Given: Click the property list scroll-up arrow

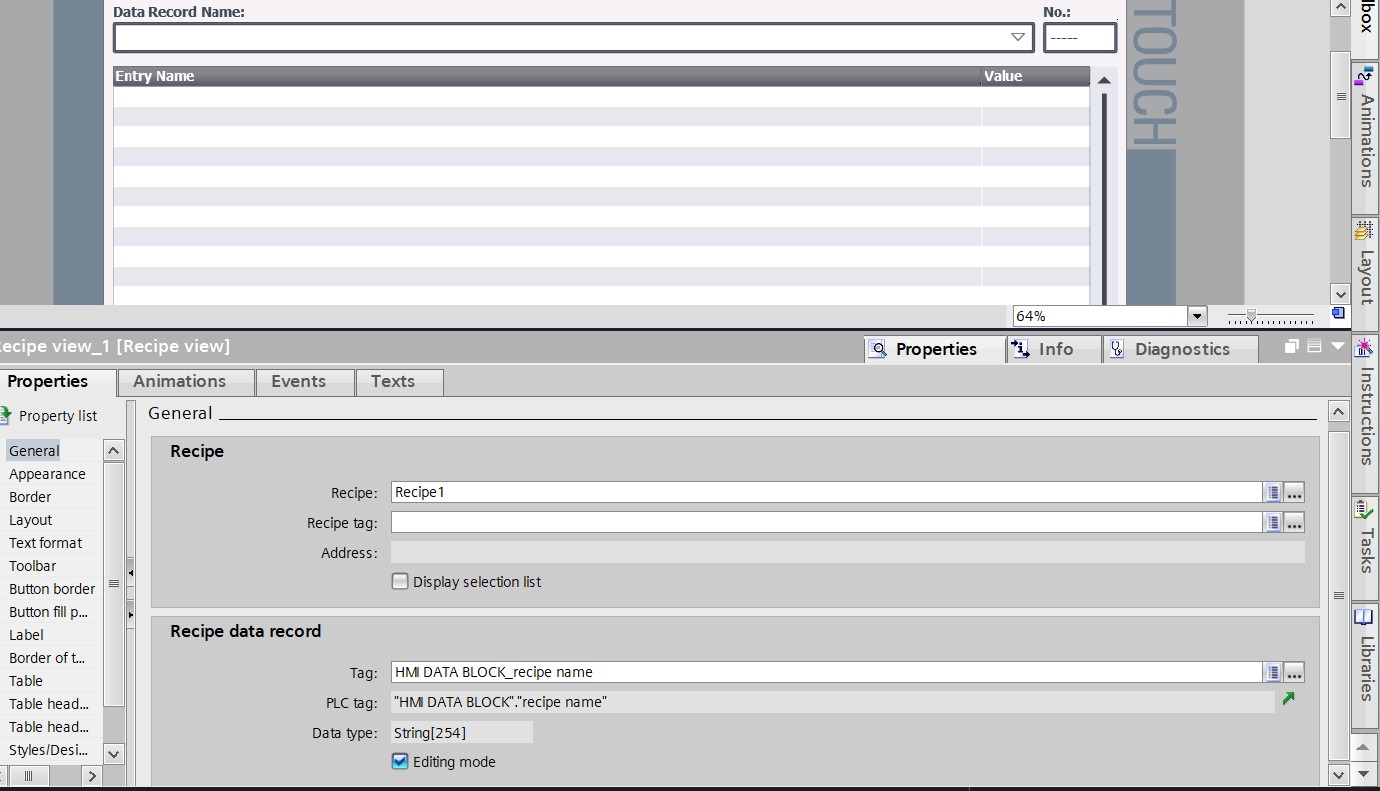Looking at the screenshot, I should (114, 451).
